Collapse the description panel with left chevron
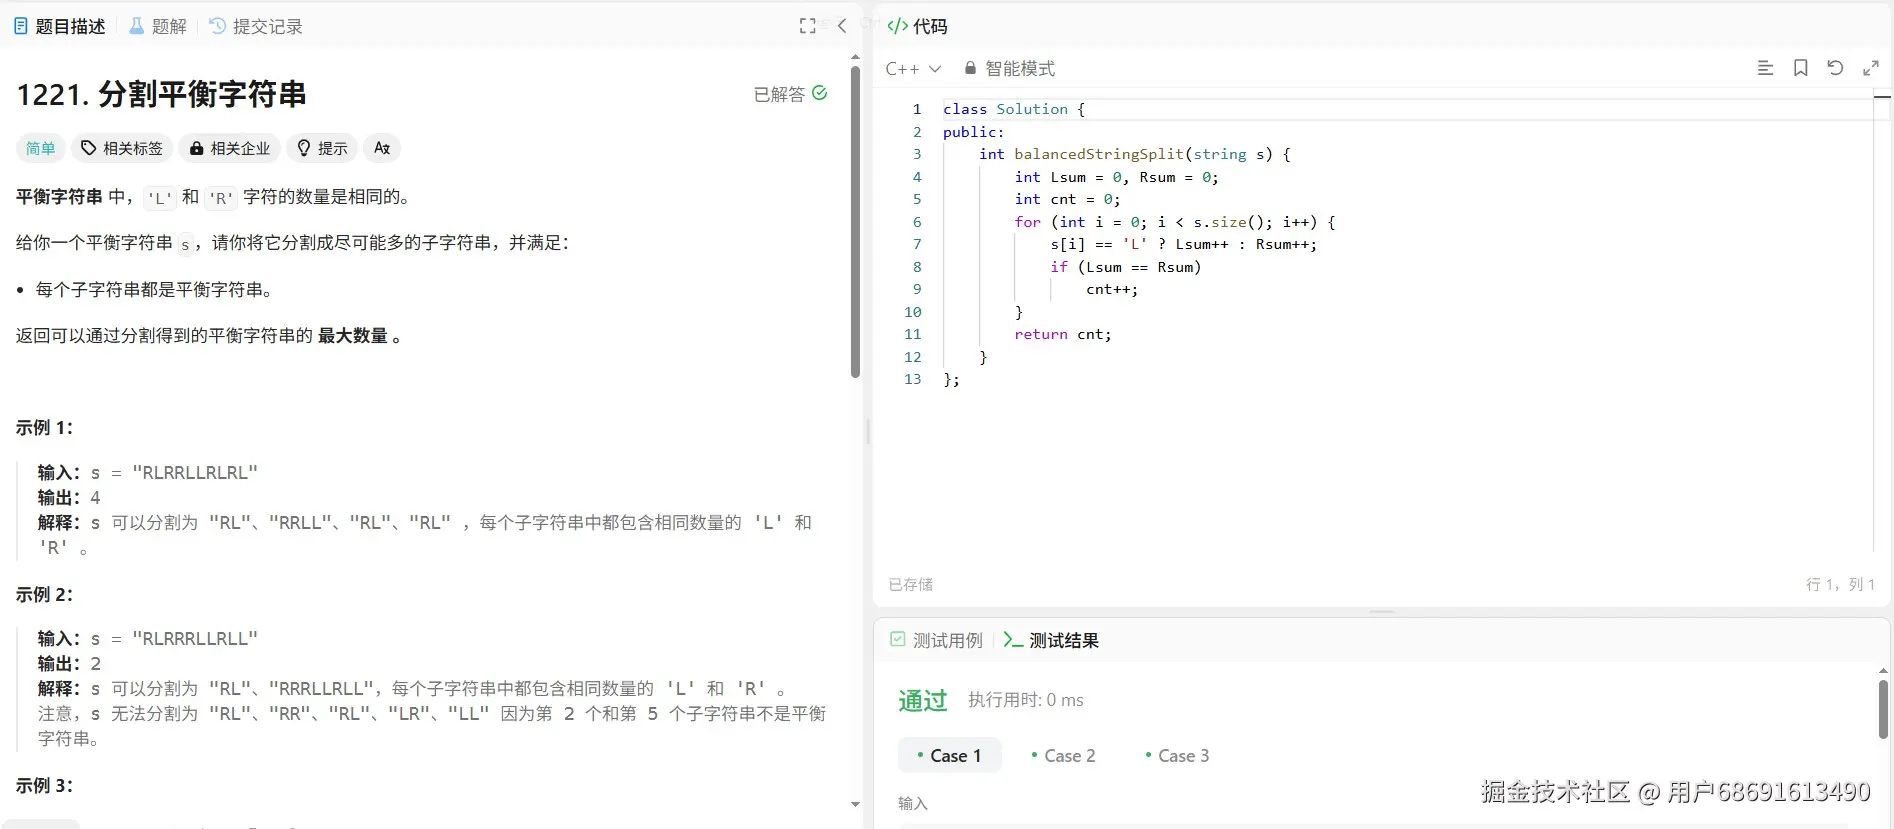Image resolution: width=1894 pixels, height=829 pixels. pos(842,26)
